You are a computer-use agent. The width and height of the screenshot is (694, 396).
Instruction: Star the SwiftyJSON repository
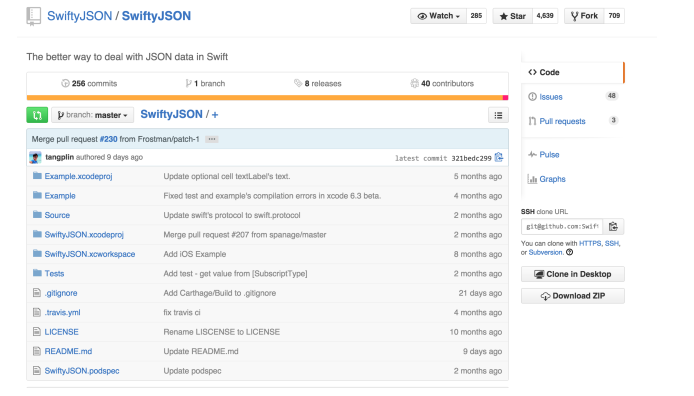point(513,16)
